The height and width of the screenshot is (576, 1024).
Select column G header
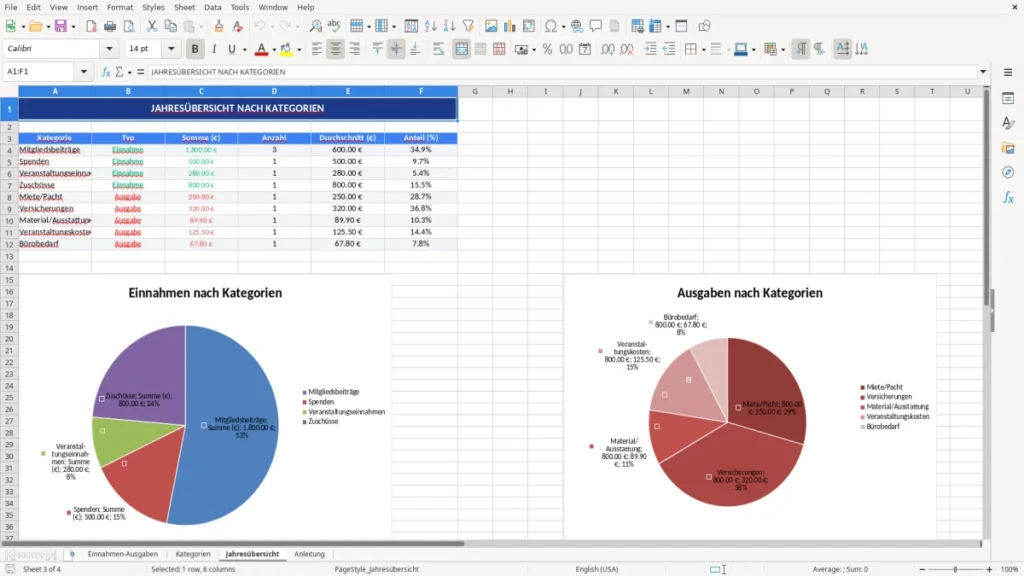475,91
